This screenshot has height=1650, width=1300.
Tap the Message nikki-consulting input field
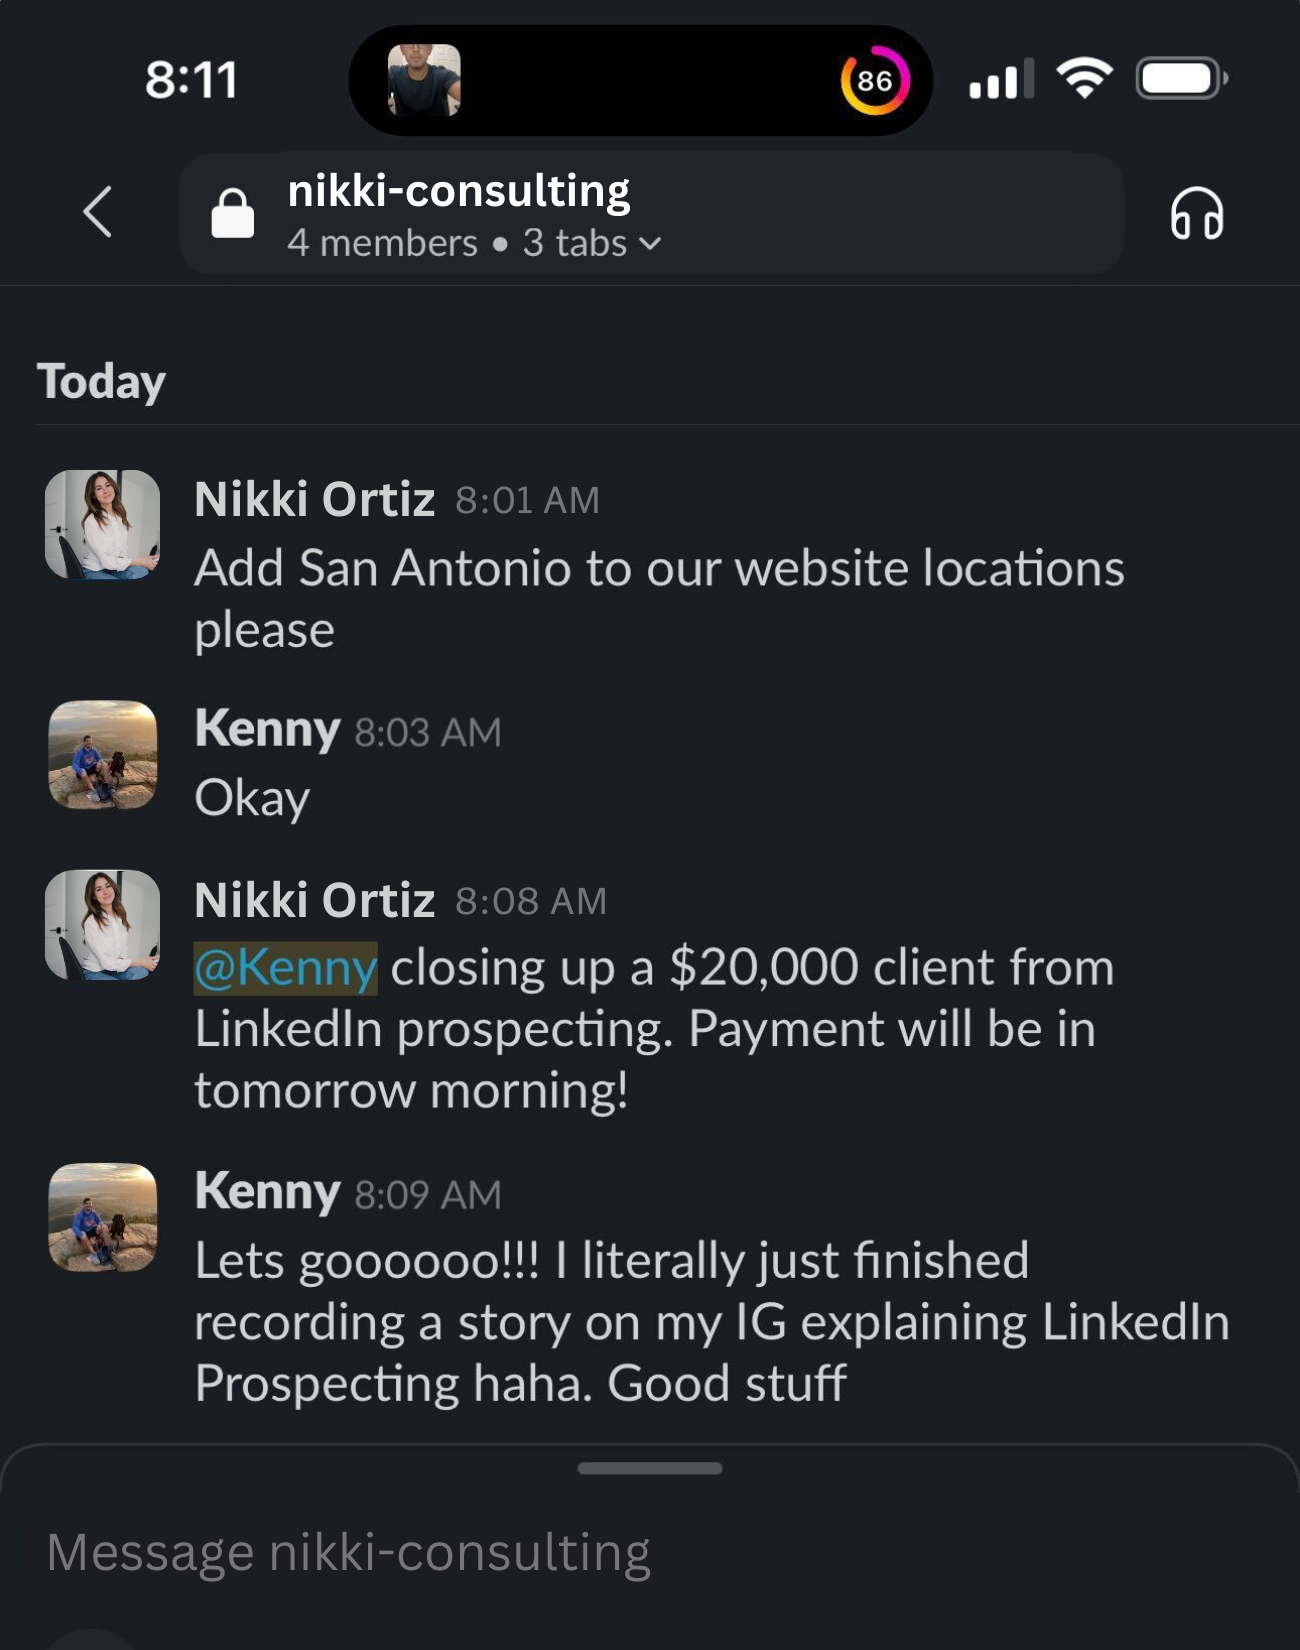pos(350,1553)
